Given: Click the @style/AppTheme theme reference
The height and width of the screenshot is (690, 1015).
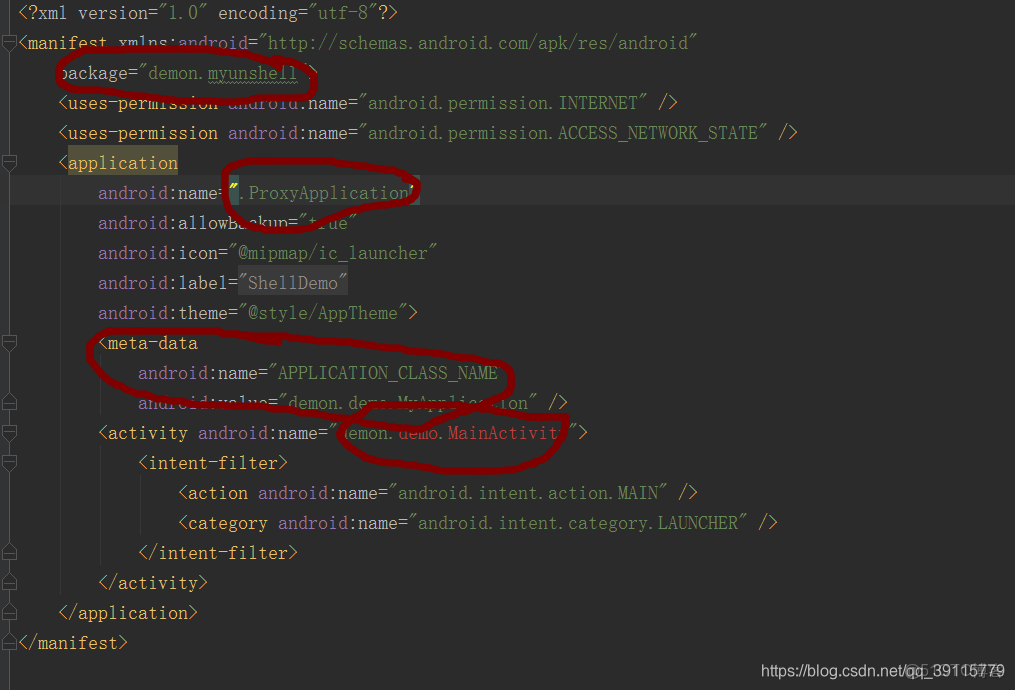Looking at the screenshot, I should pos(323,313).
